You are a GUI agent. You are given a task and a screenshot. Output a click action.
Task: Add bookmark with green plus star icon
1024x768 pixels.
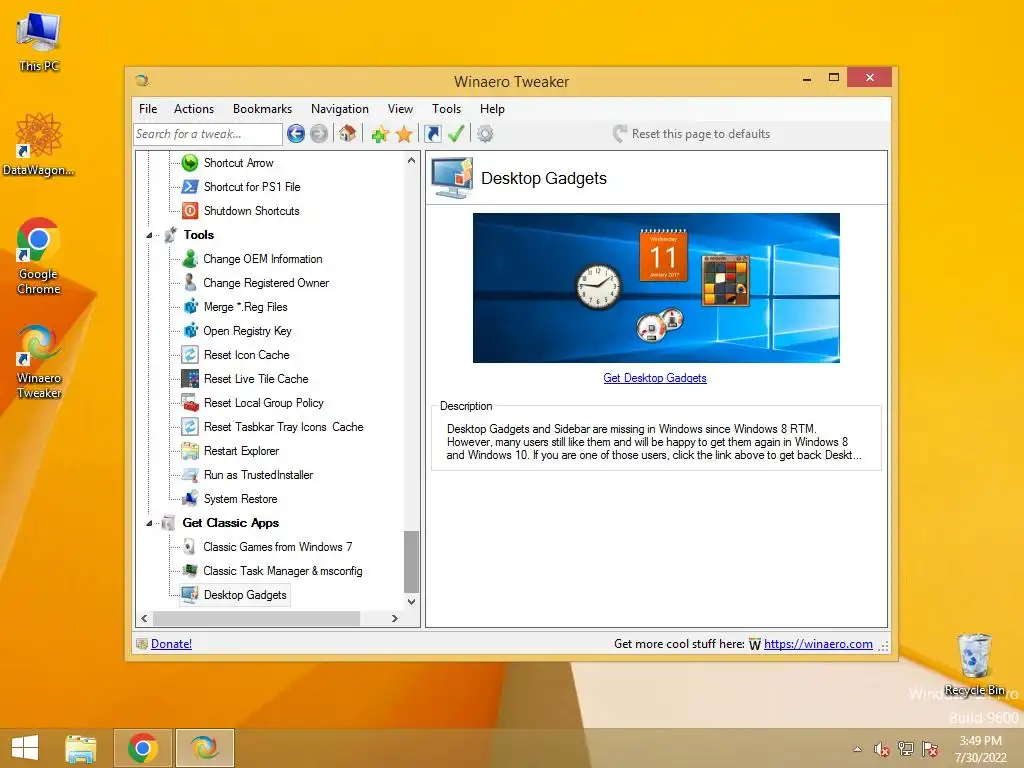[380, 134]
